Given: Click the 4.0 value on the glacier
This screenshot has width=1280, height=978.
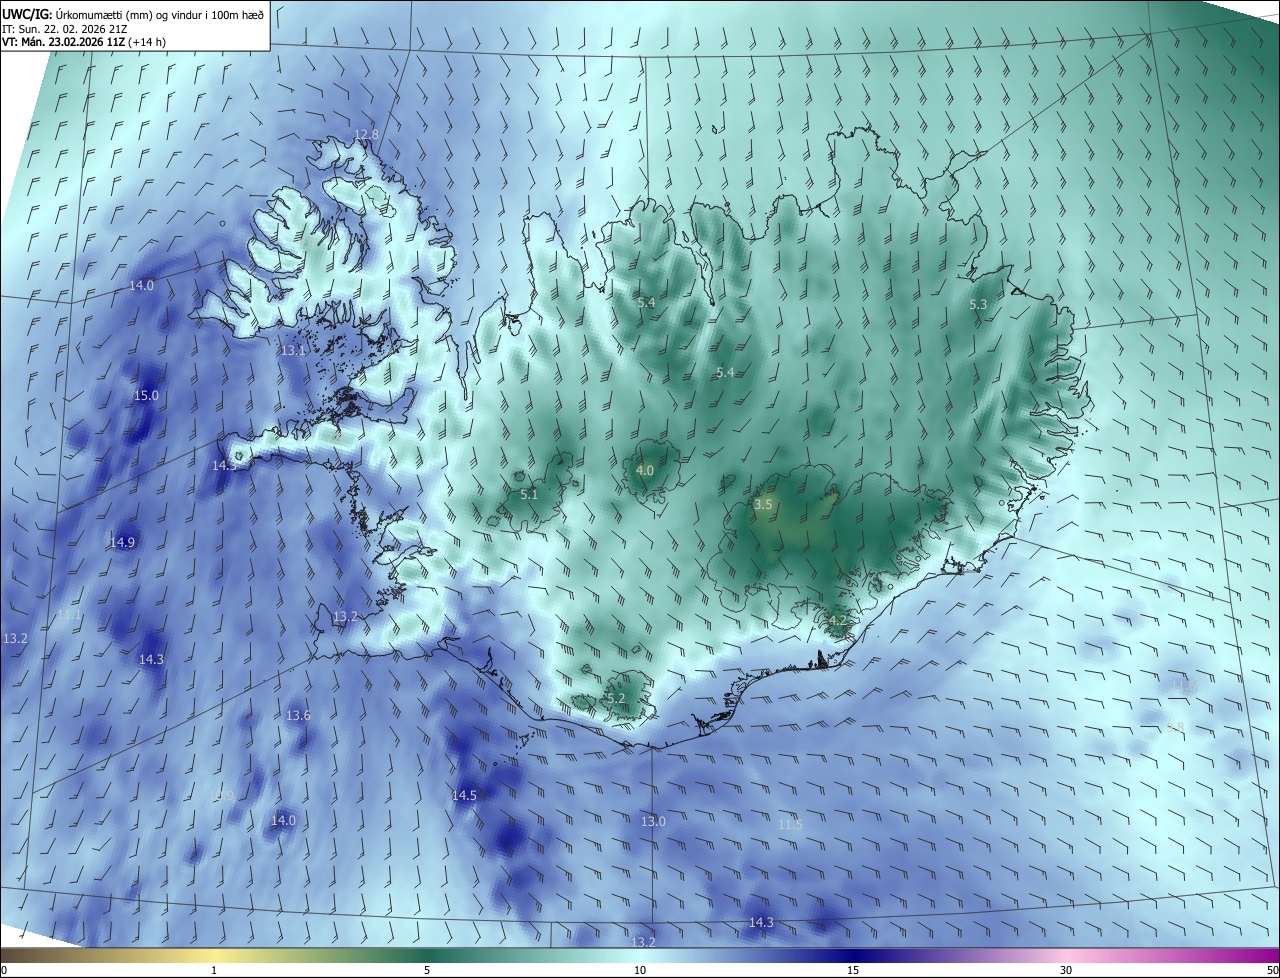Looking at the screenshot, I should 645,470.
